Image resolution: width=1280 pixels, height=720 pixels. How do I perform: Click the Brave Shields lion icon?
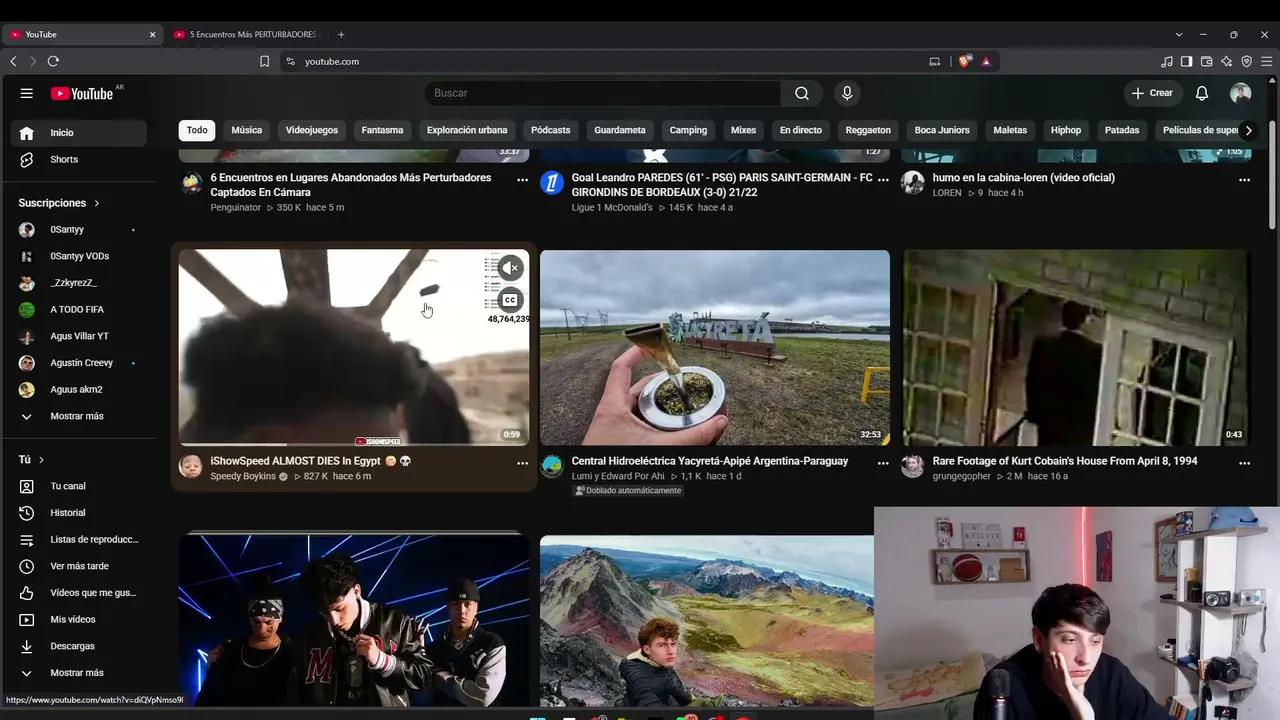[x=964, y=61]
